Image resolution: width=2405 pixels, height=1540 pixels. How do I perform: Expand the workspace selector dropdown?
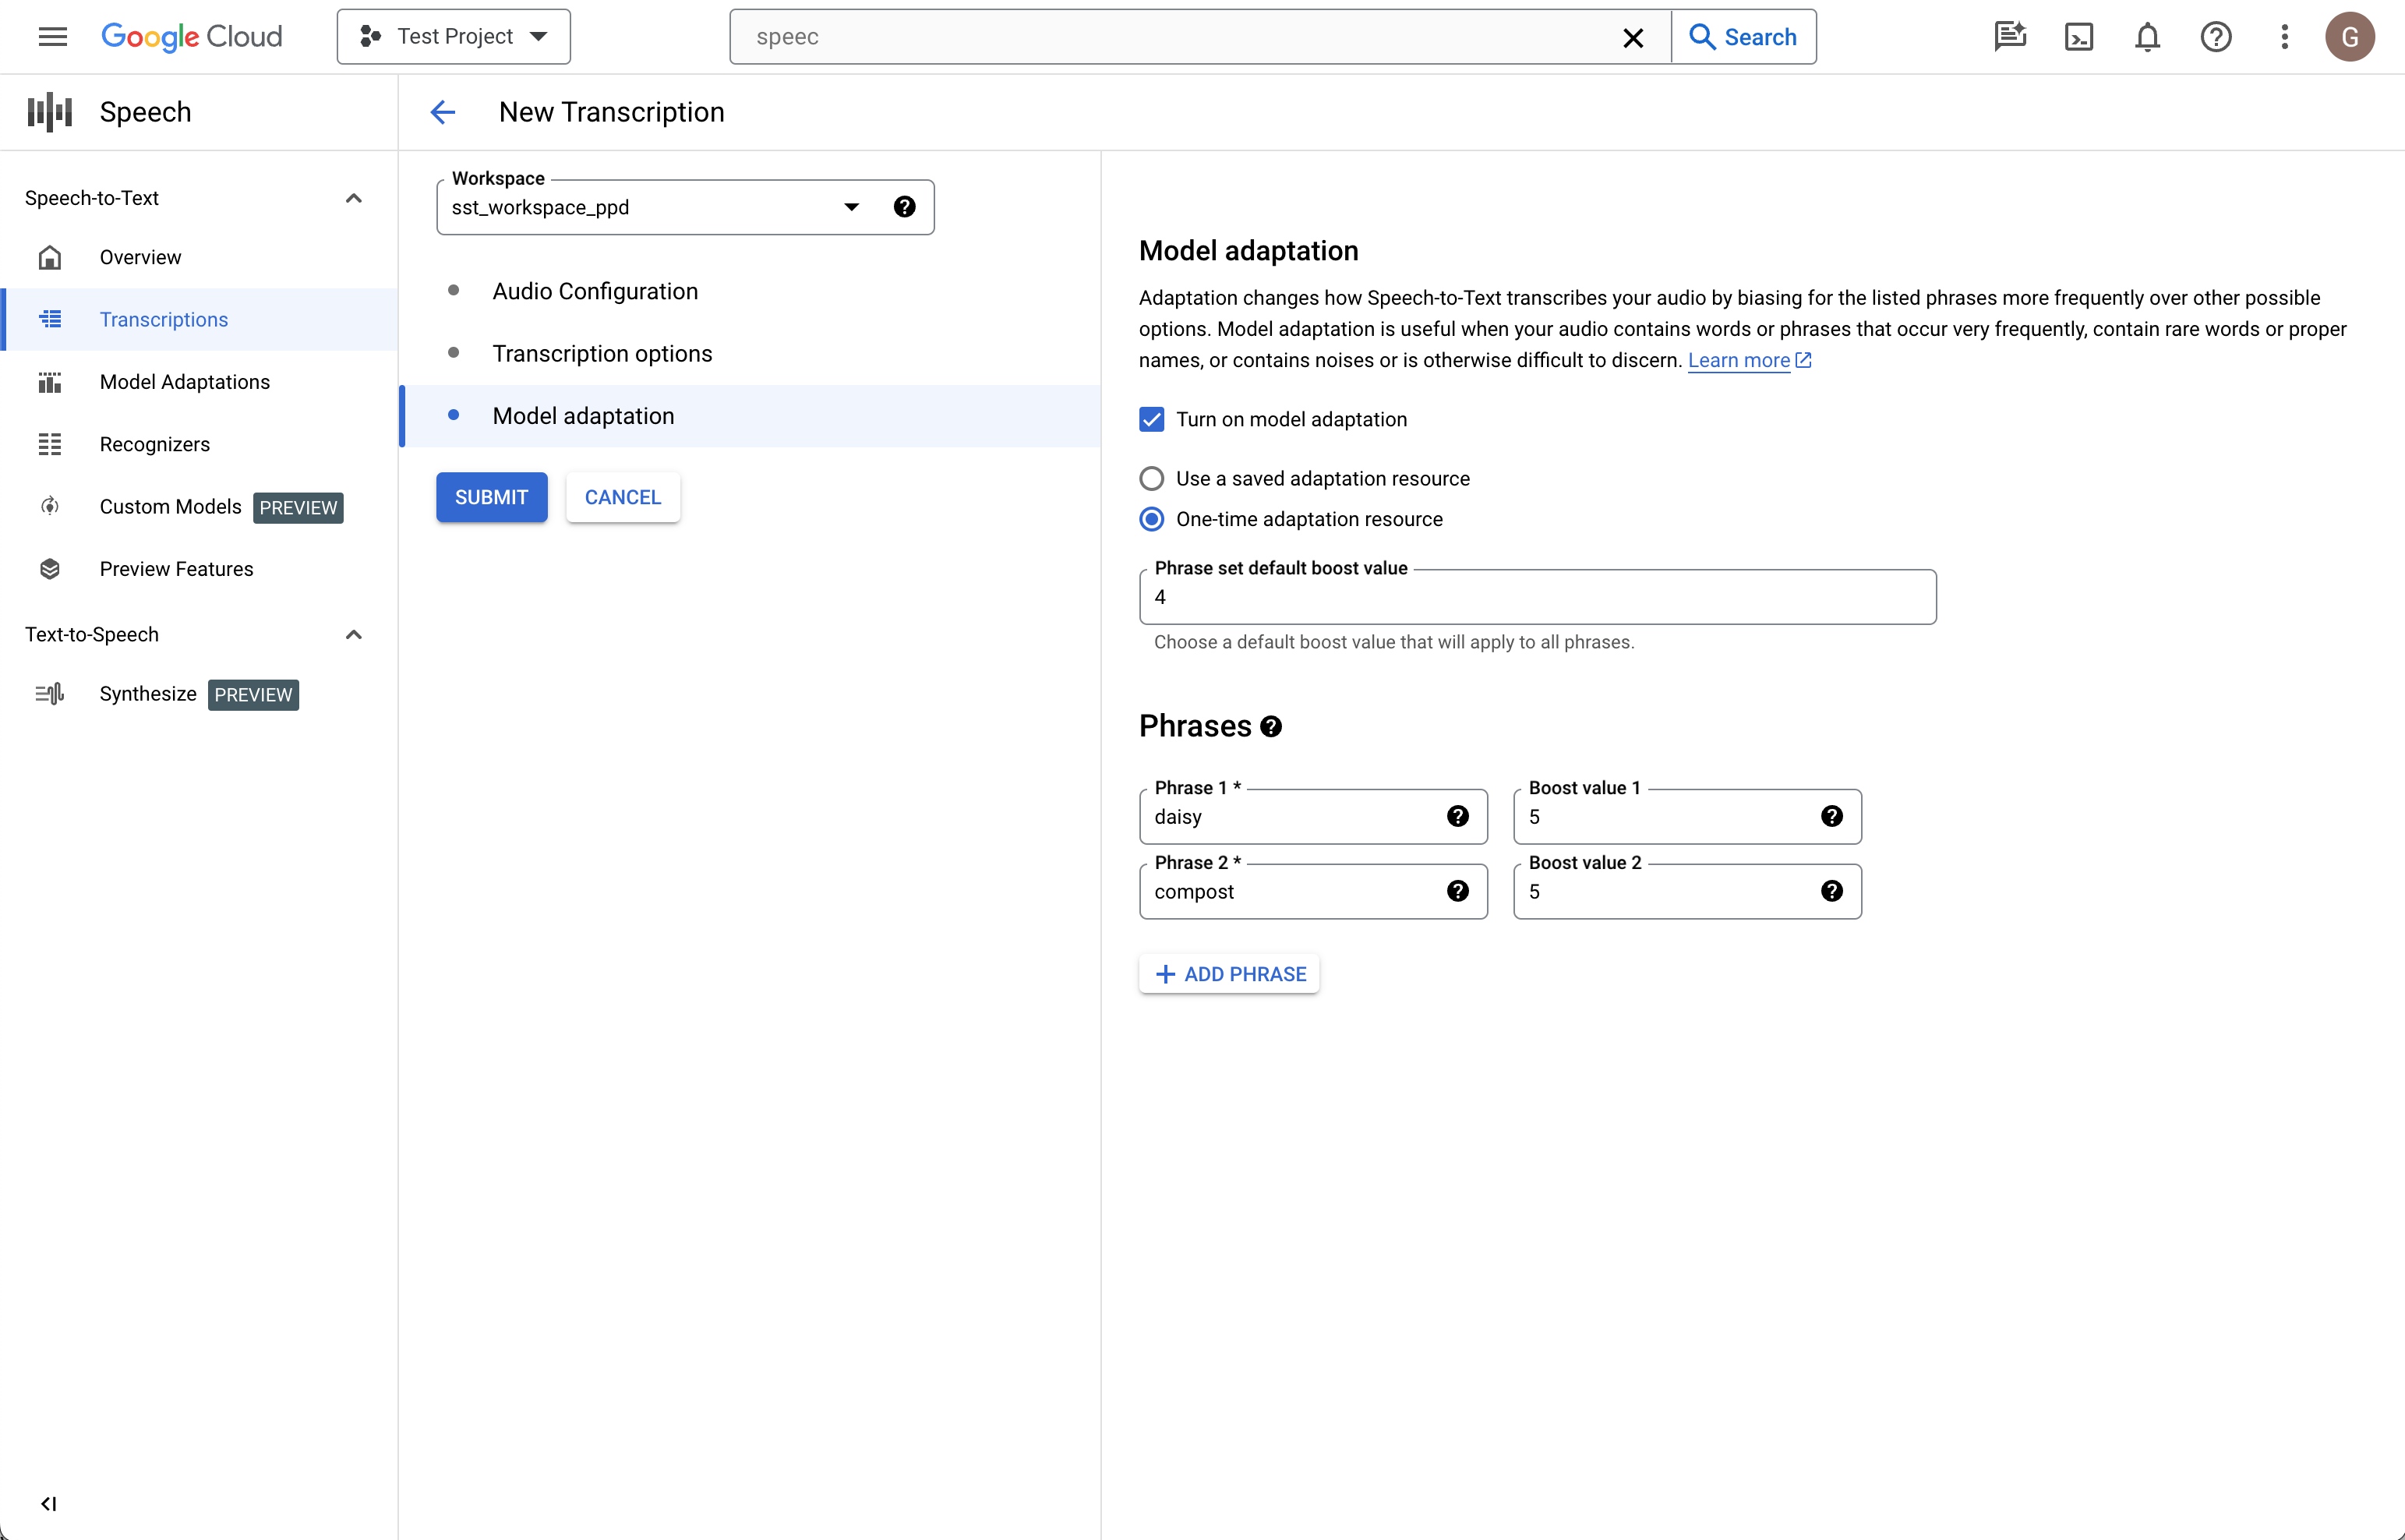tap(853, 207)
